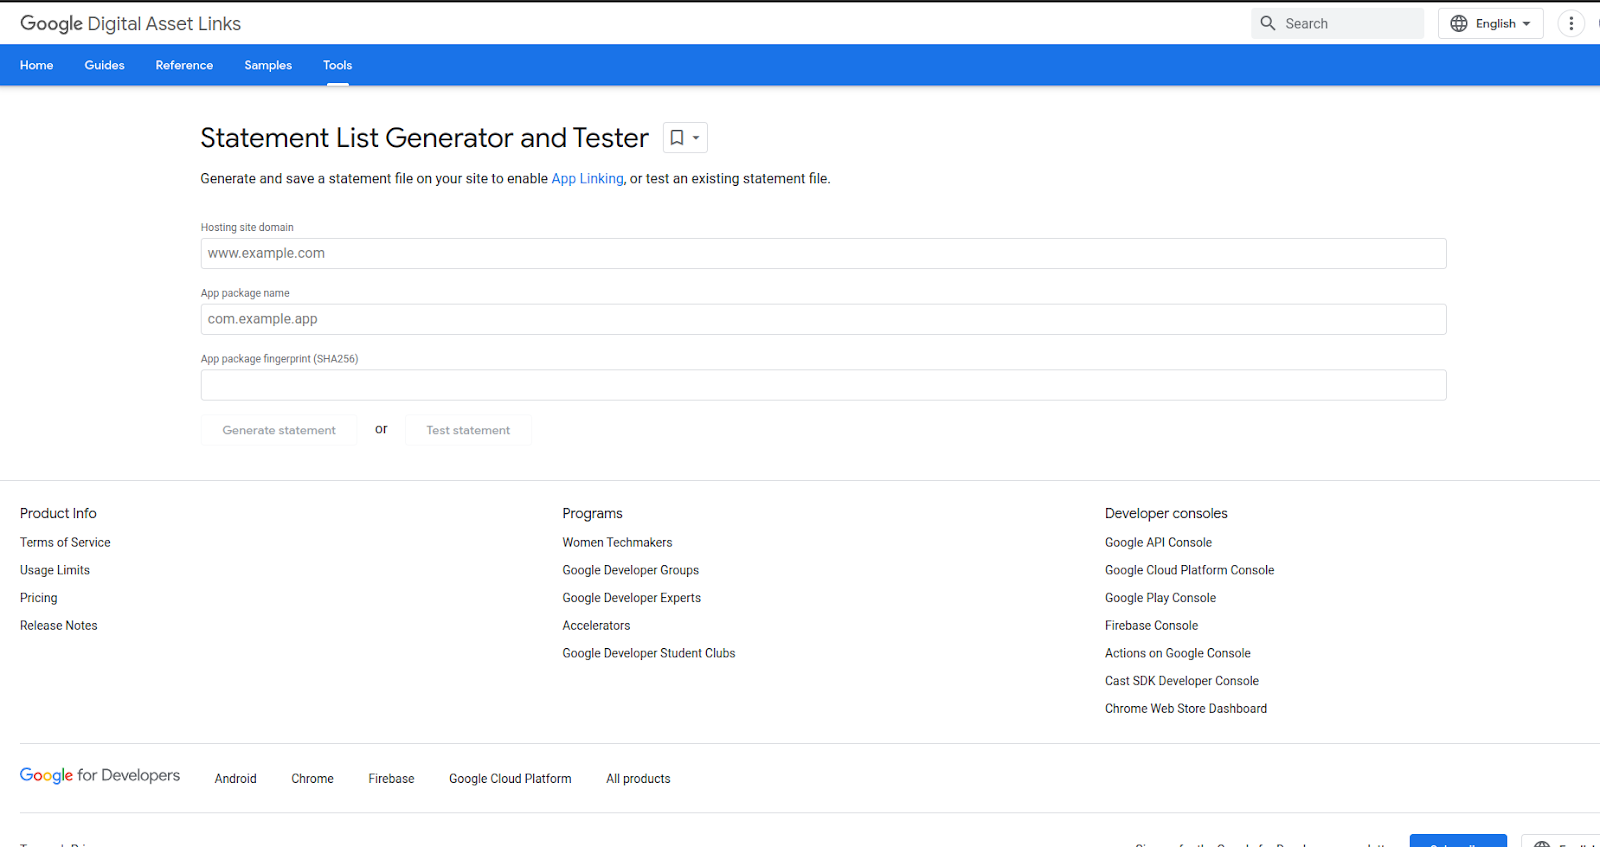The height and width of the screenshot is (847, 1600).
Task: Open the Google Digital Asset Links logo
Action: [130, 24]
